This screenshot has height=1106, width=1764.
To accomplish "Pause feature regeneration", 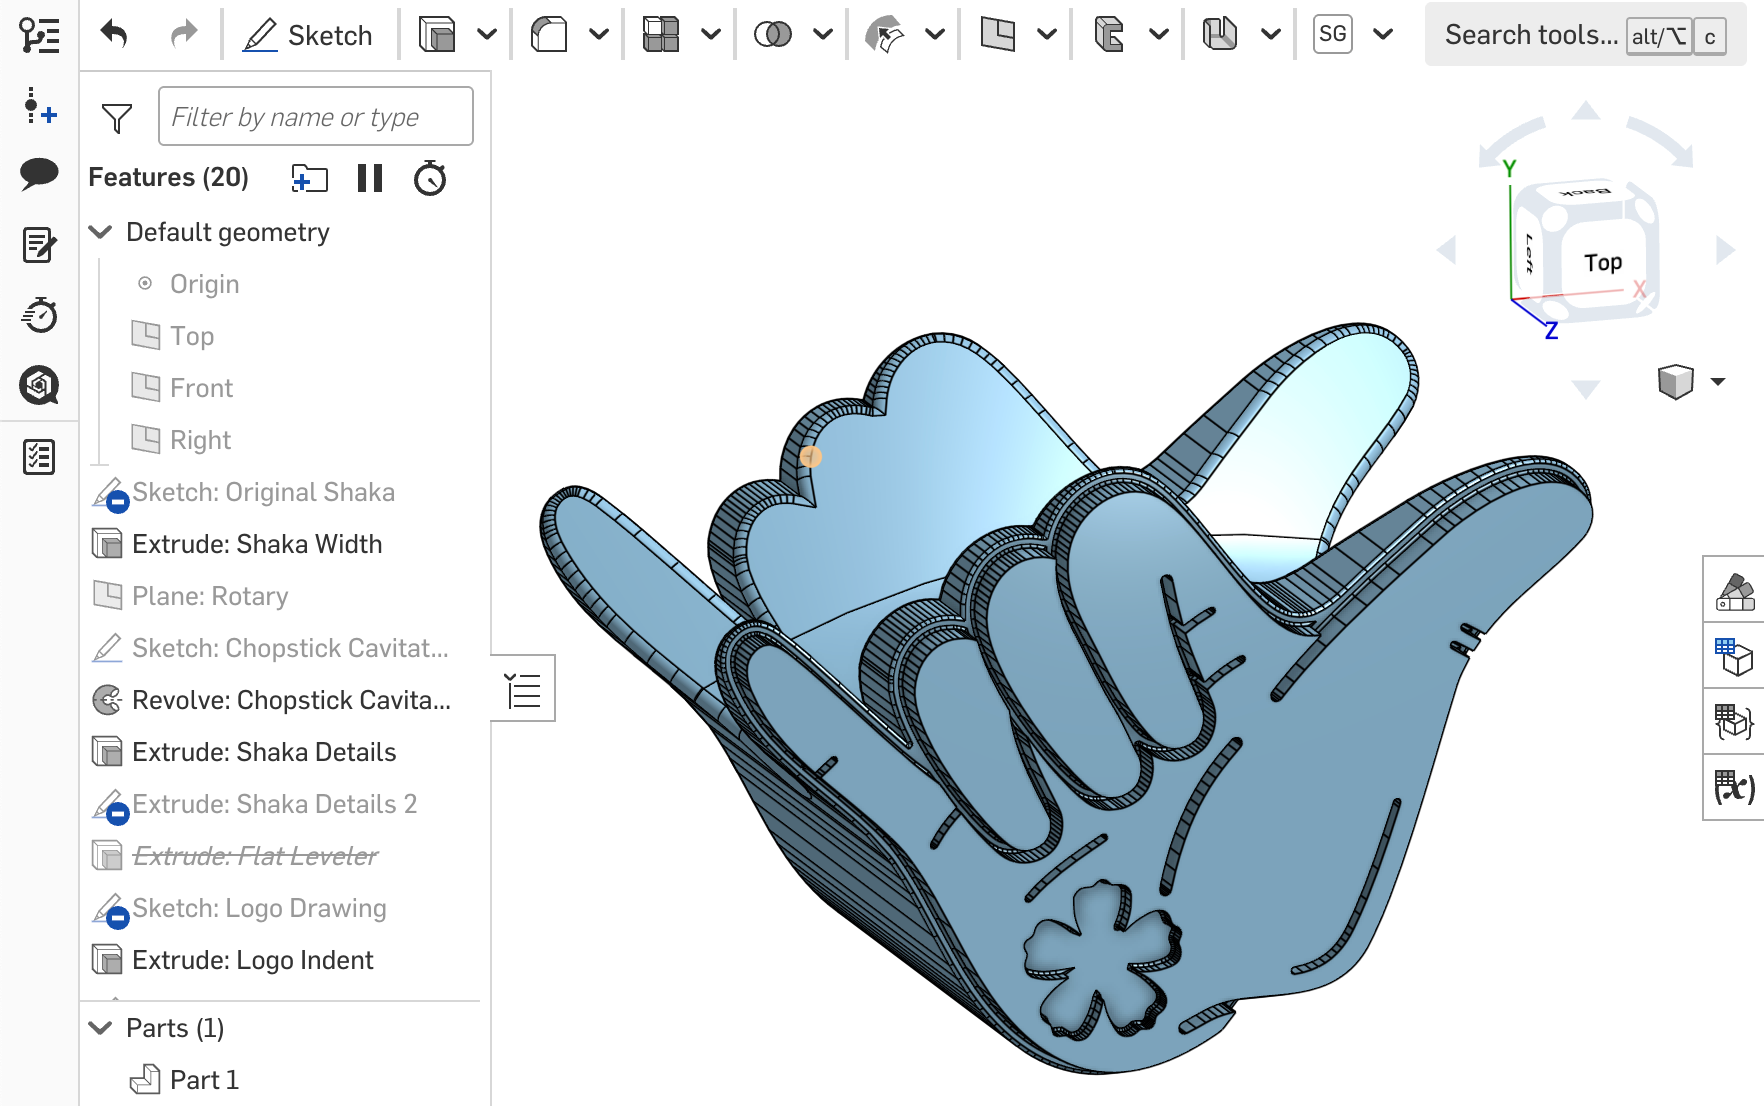I will 370,179.
